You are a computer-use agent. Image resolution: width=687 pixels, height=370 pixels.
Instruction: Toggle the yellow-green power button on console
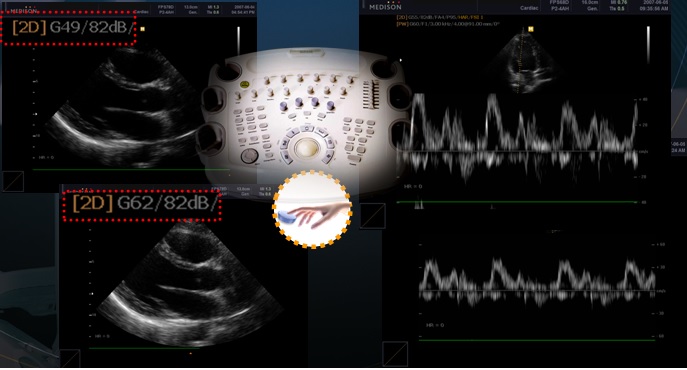point(244,84)
